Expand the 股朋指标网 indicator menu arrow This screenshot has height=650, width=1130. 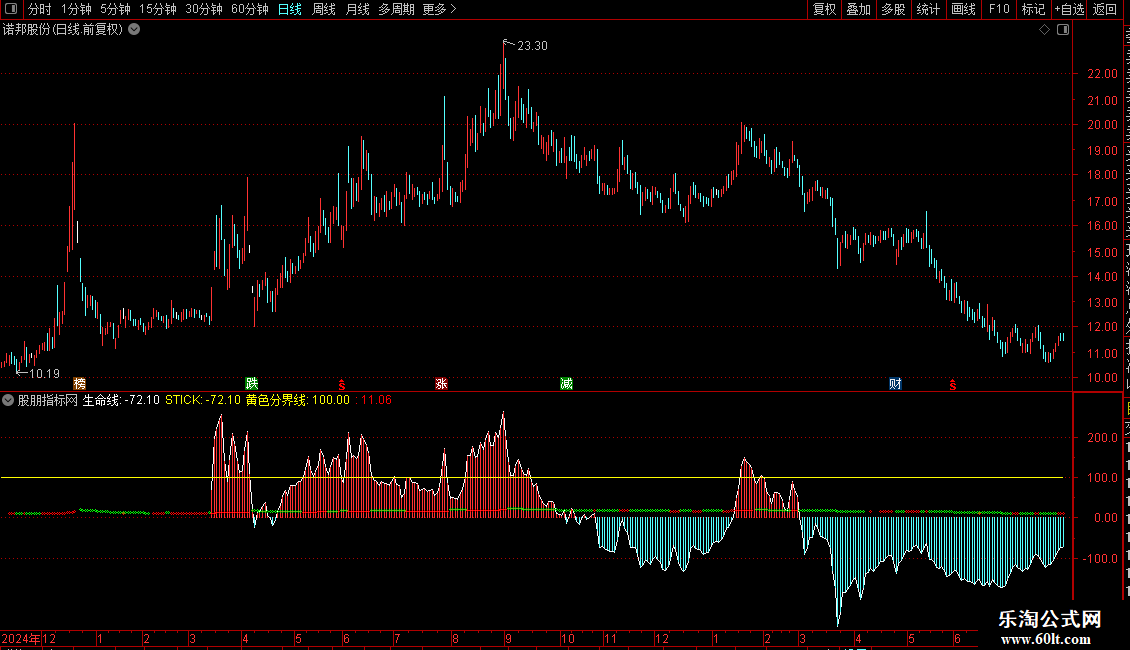[8, 400]
